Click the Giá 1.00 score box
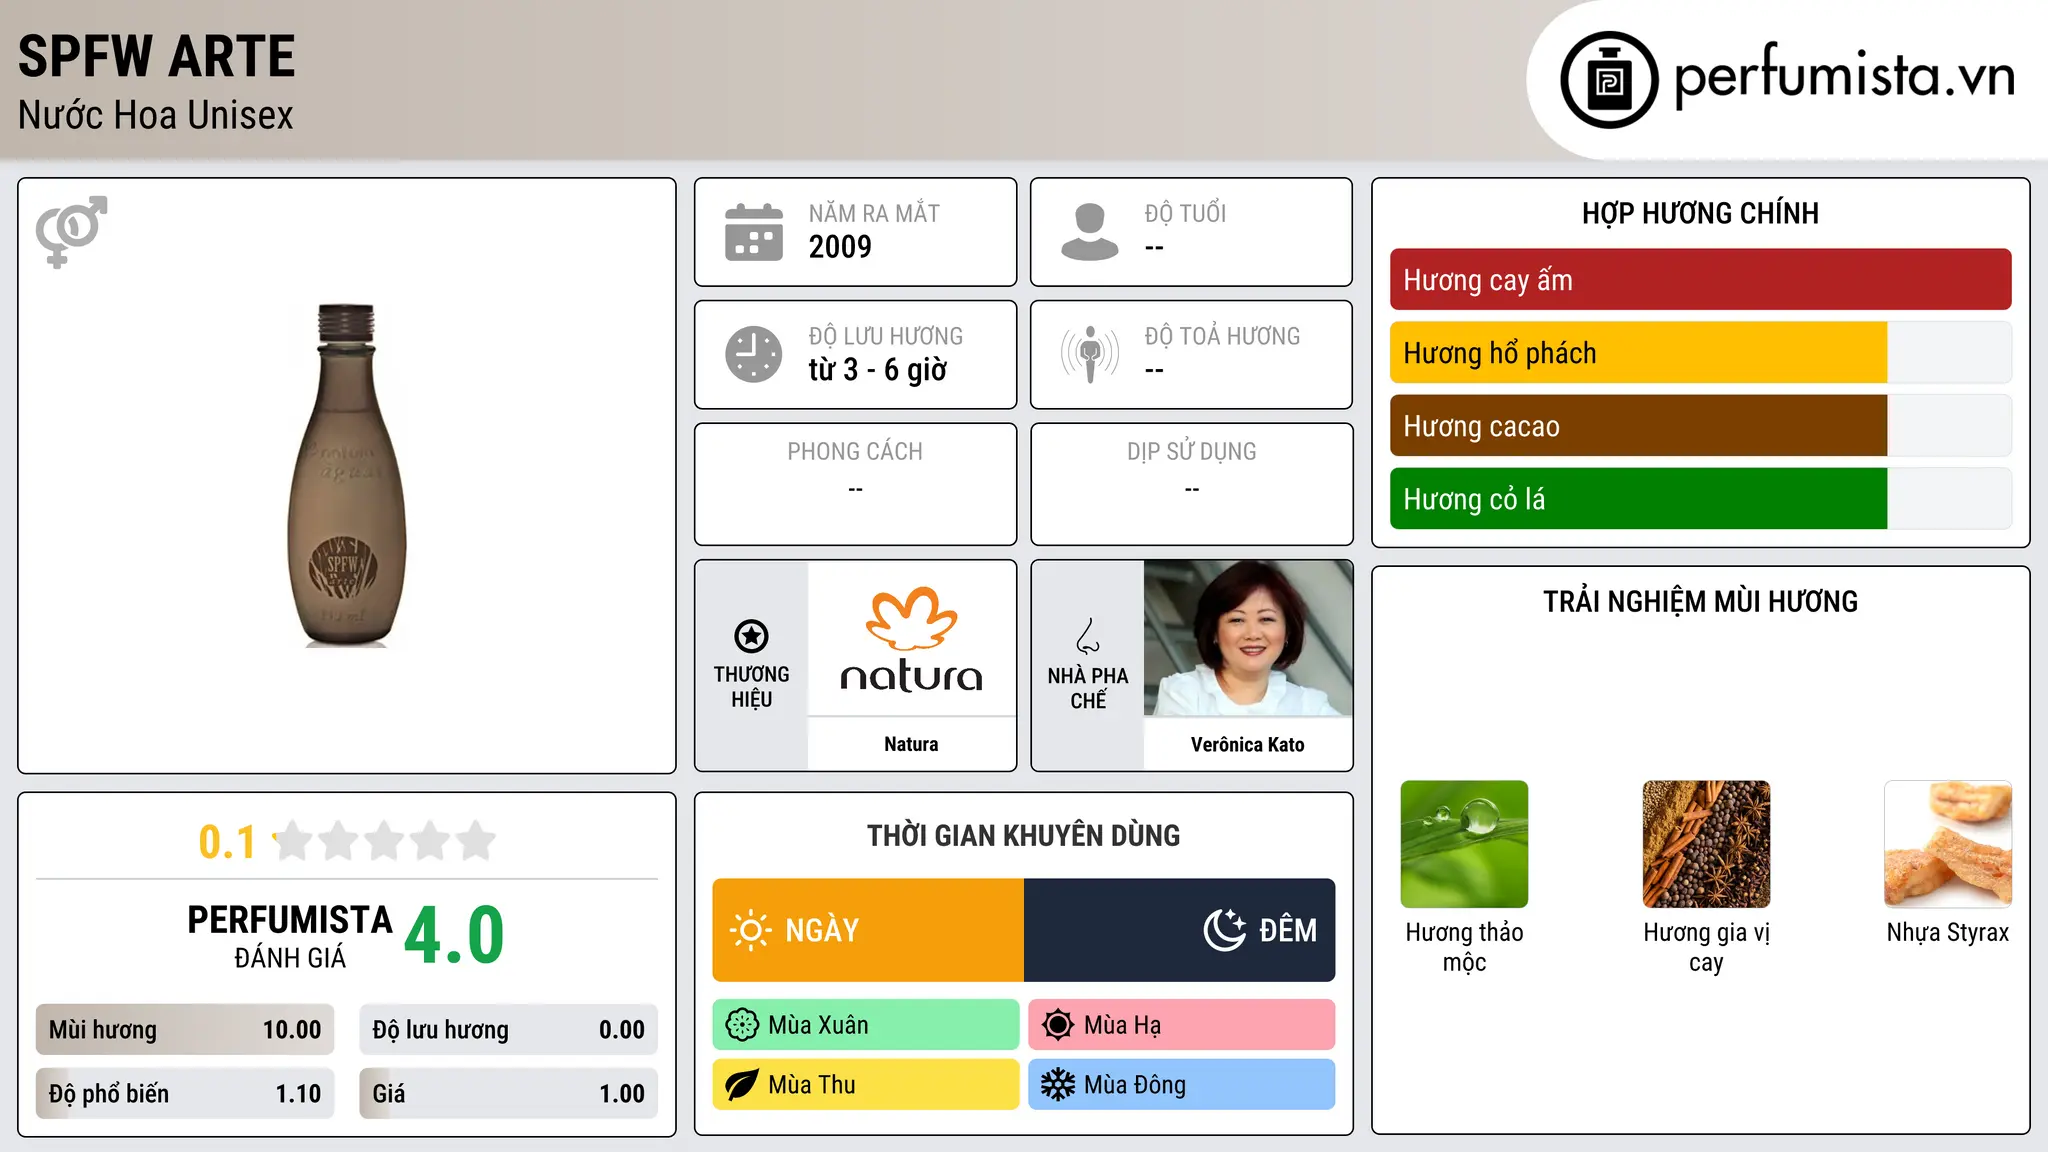Screen dimensions: 2048x1152 pos(508,1094)
